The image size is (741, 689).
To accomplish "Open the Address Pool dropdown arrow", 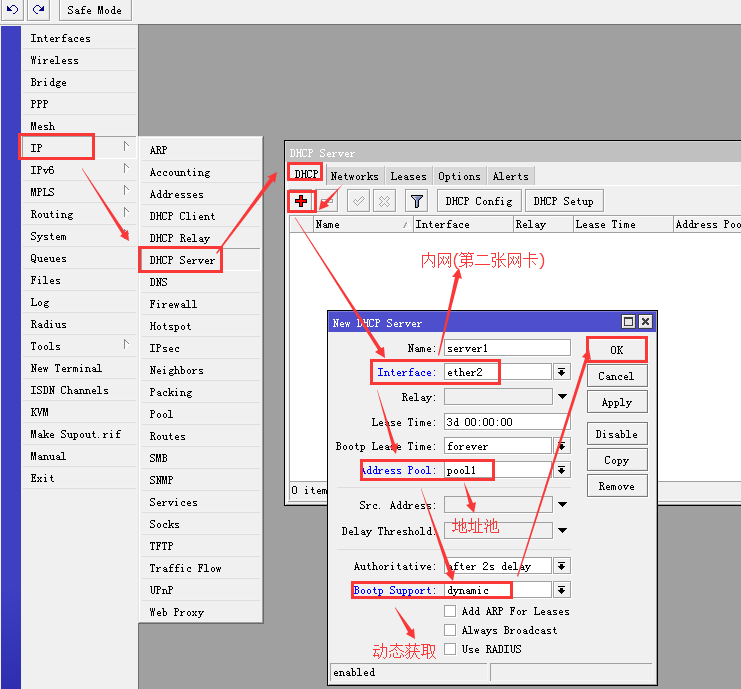I will coord(561,470).
